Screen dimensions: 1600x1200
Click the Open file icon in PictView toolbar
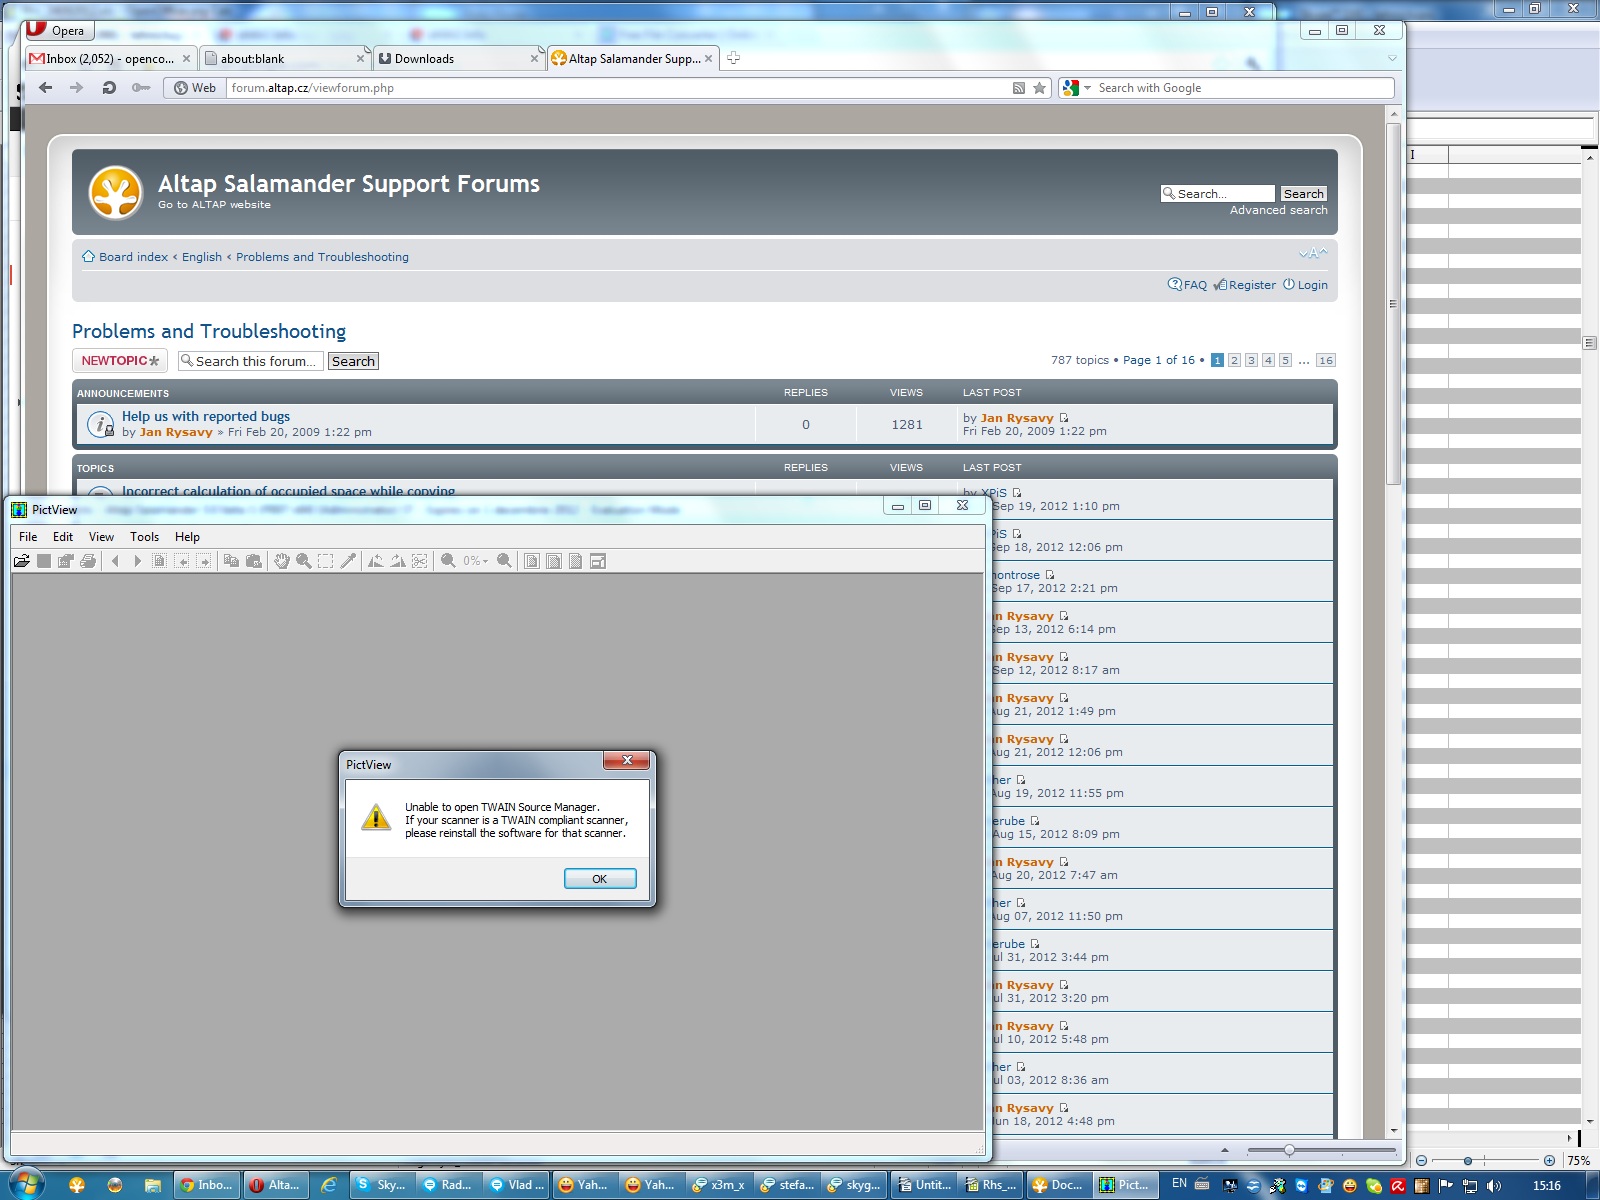pyautogui.click(x=21, y=561)
